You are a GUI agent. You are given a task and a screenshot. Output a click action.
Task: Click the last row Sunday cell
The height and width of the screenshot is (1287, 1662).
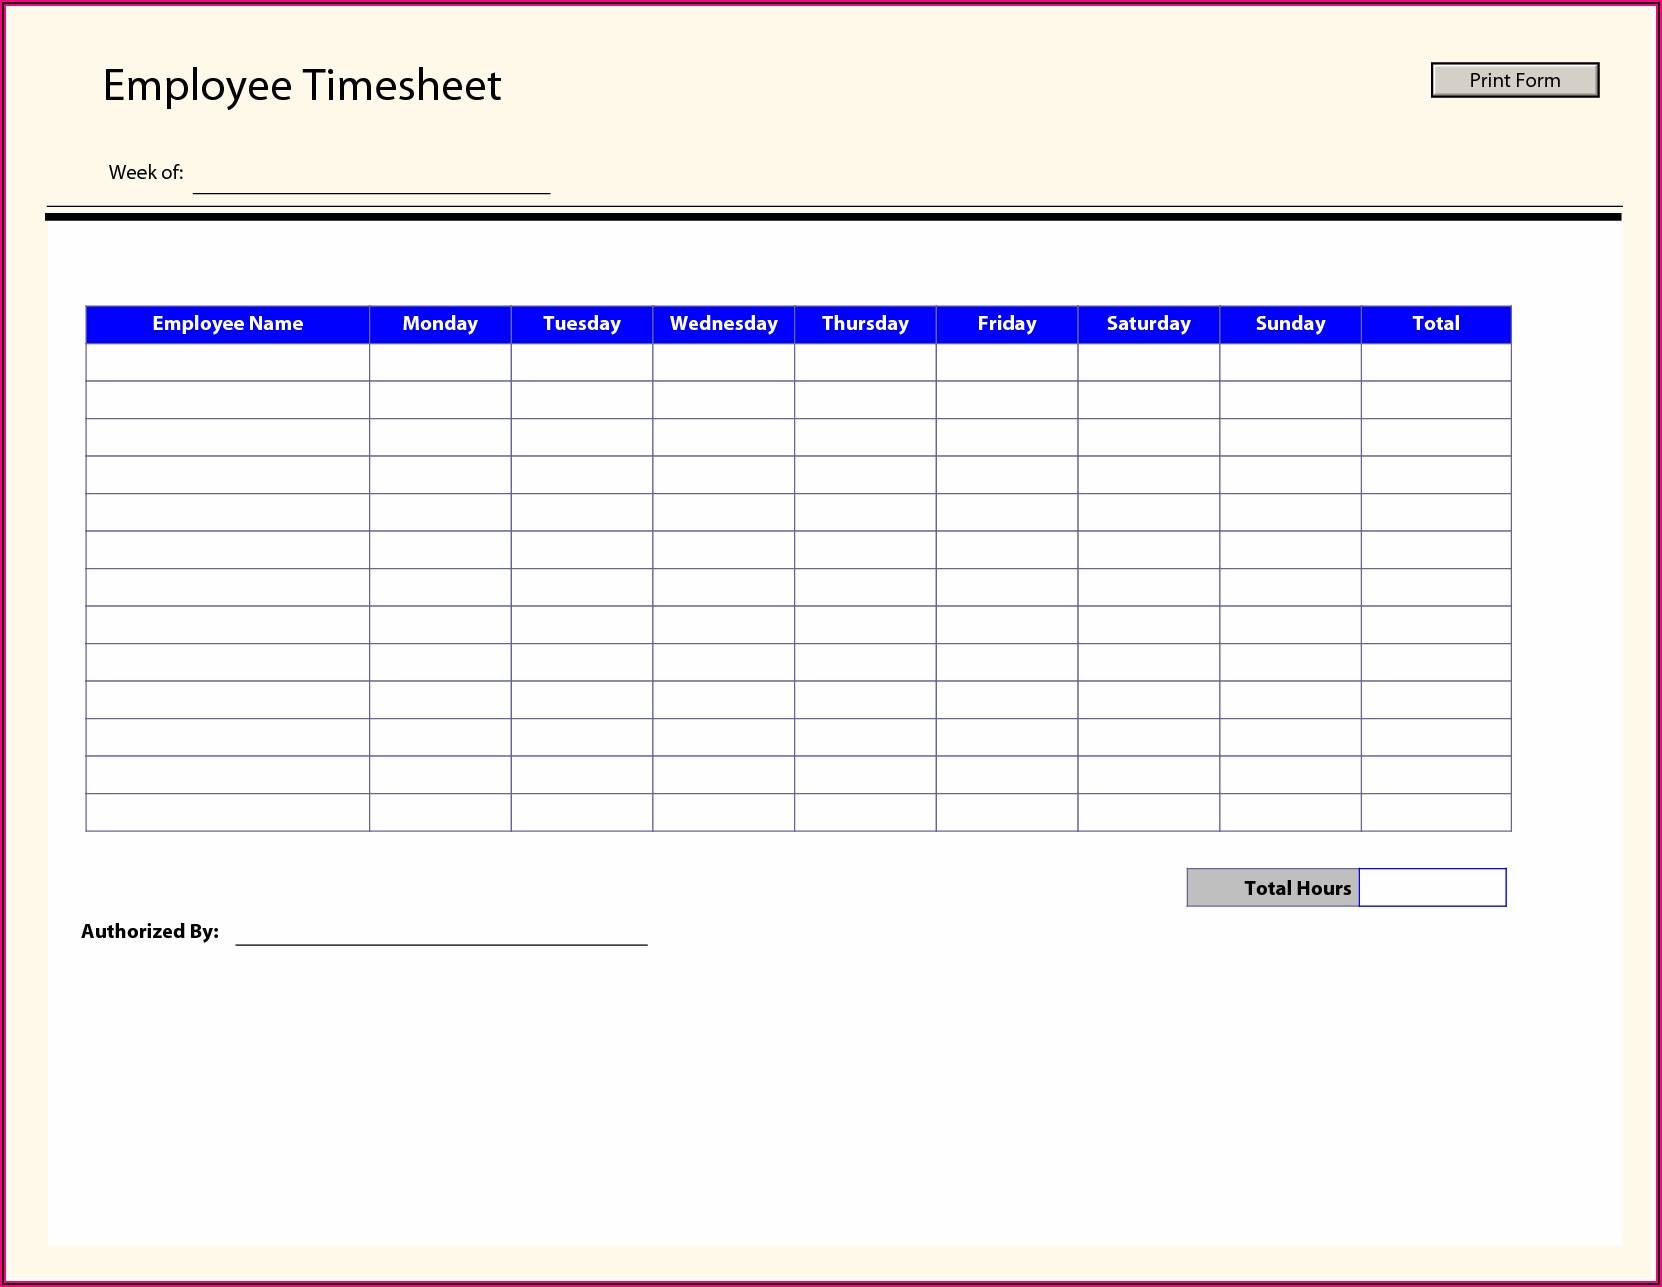[x=1290, y=812]
